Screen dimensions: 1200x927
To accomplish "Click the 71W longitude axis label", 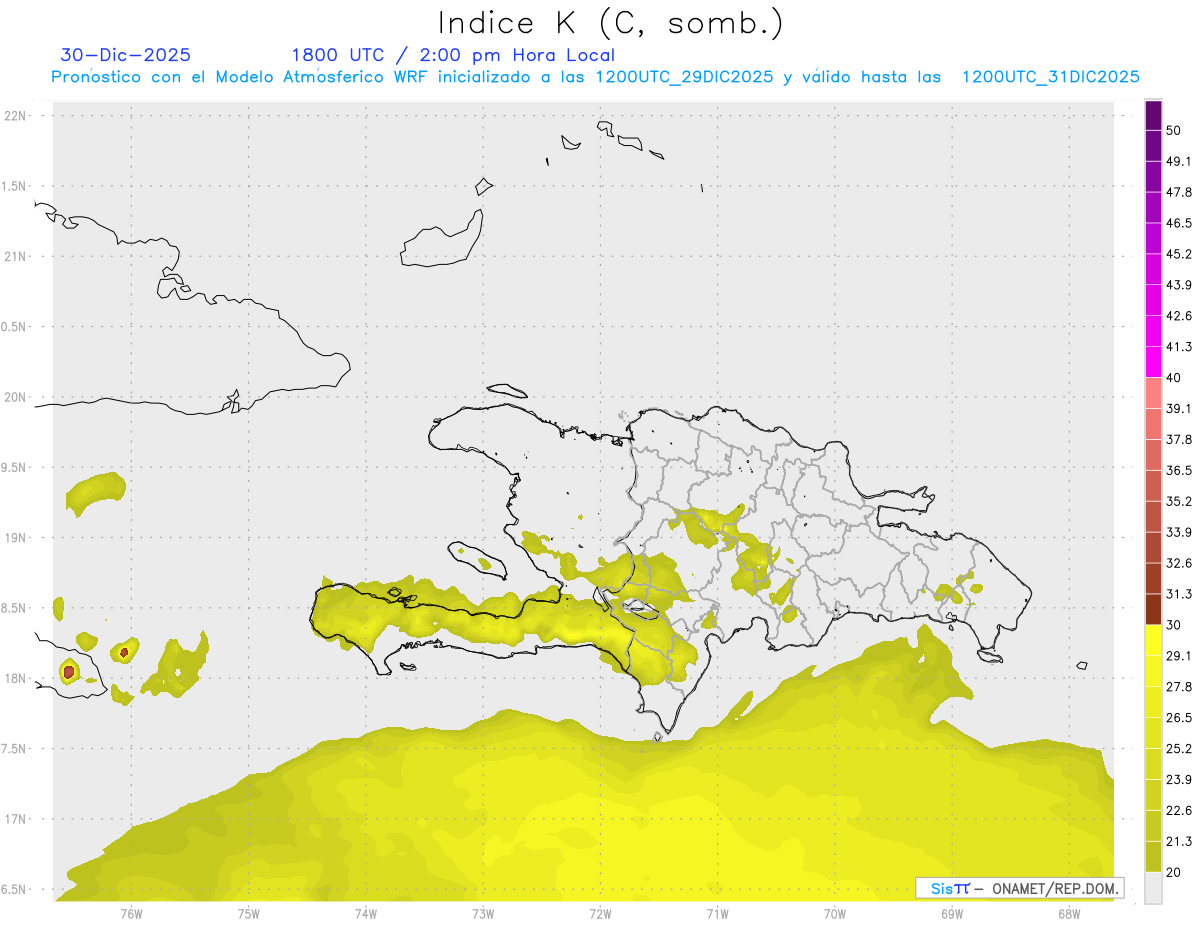I will tap(717, 913).
